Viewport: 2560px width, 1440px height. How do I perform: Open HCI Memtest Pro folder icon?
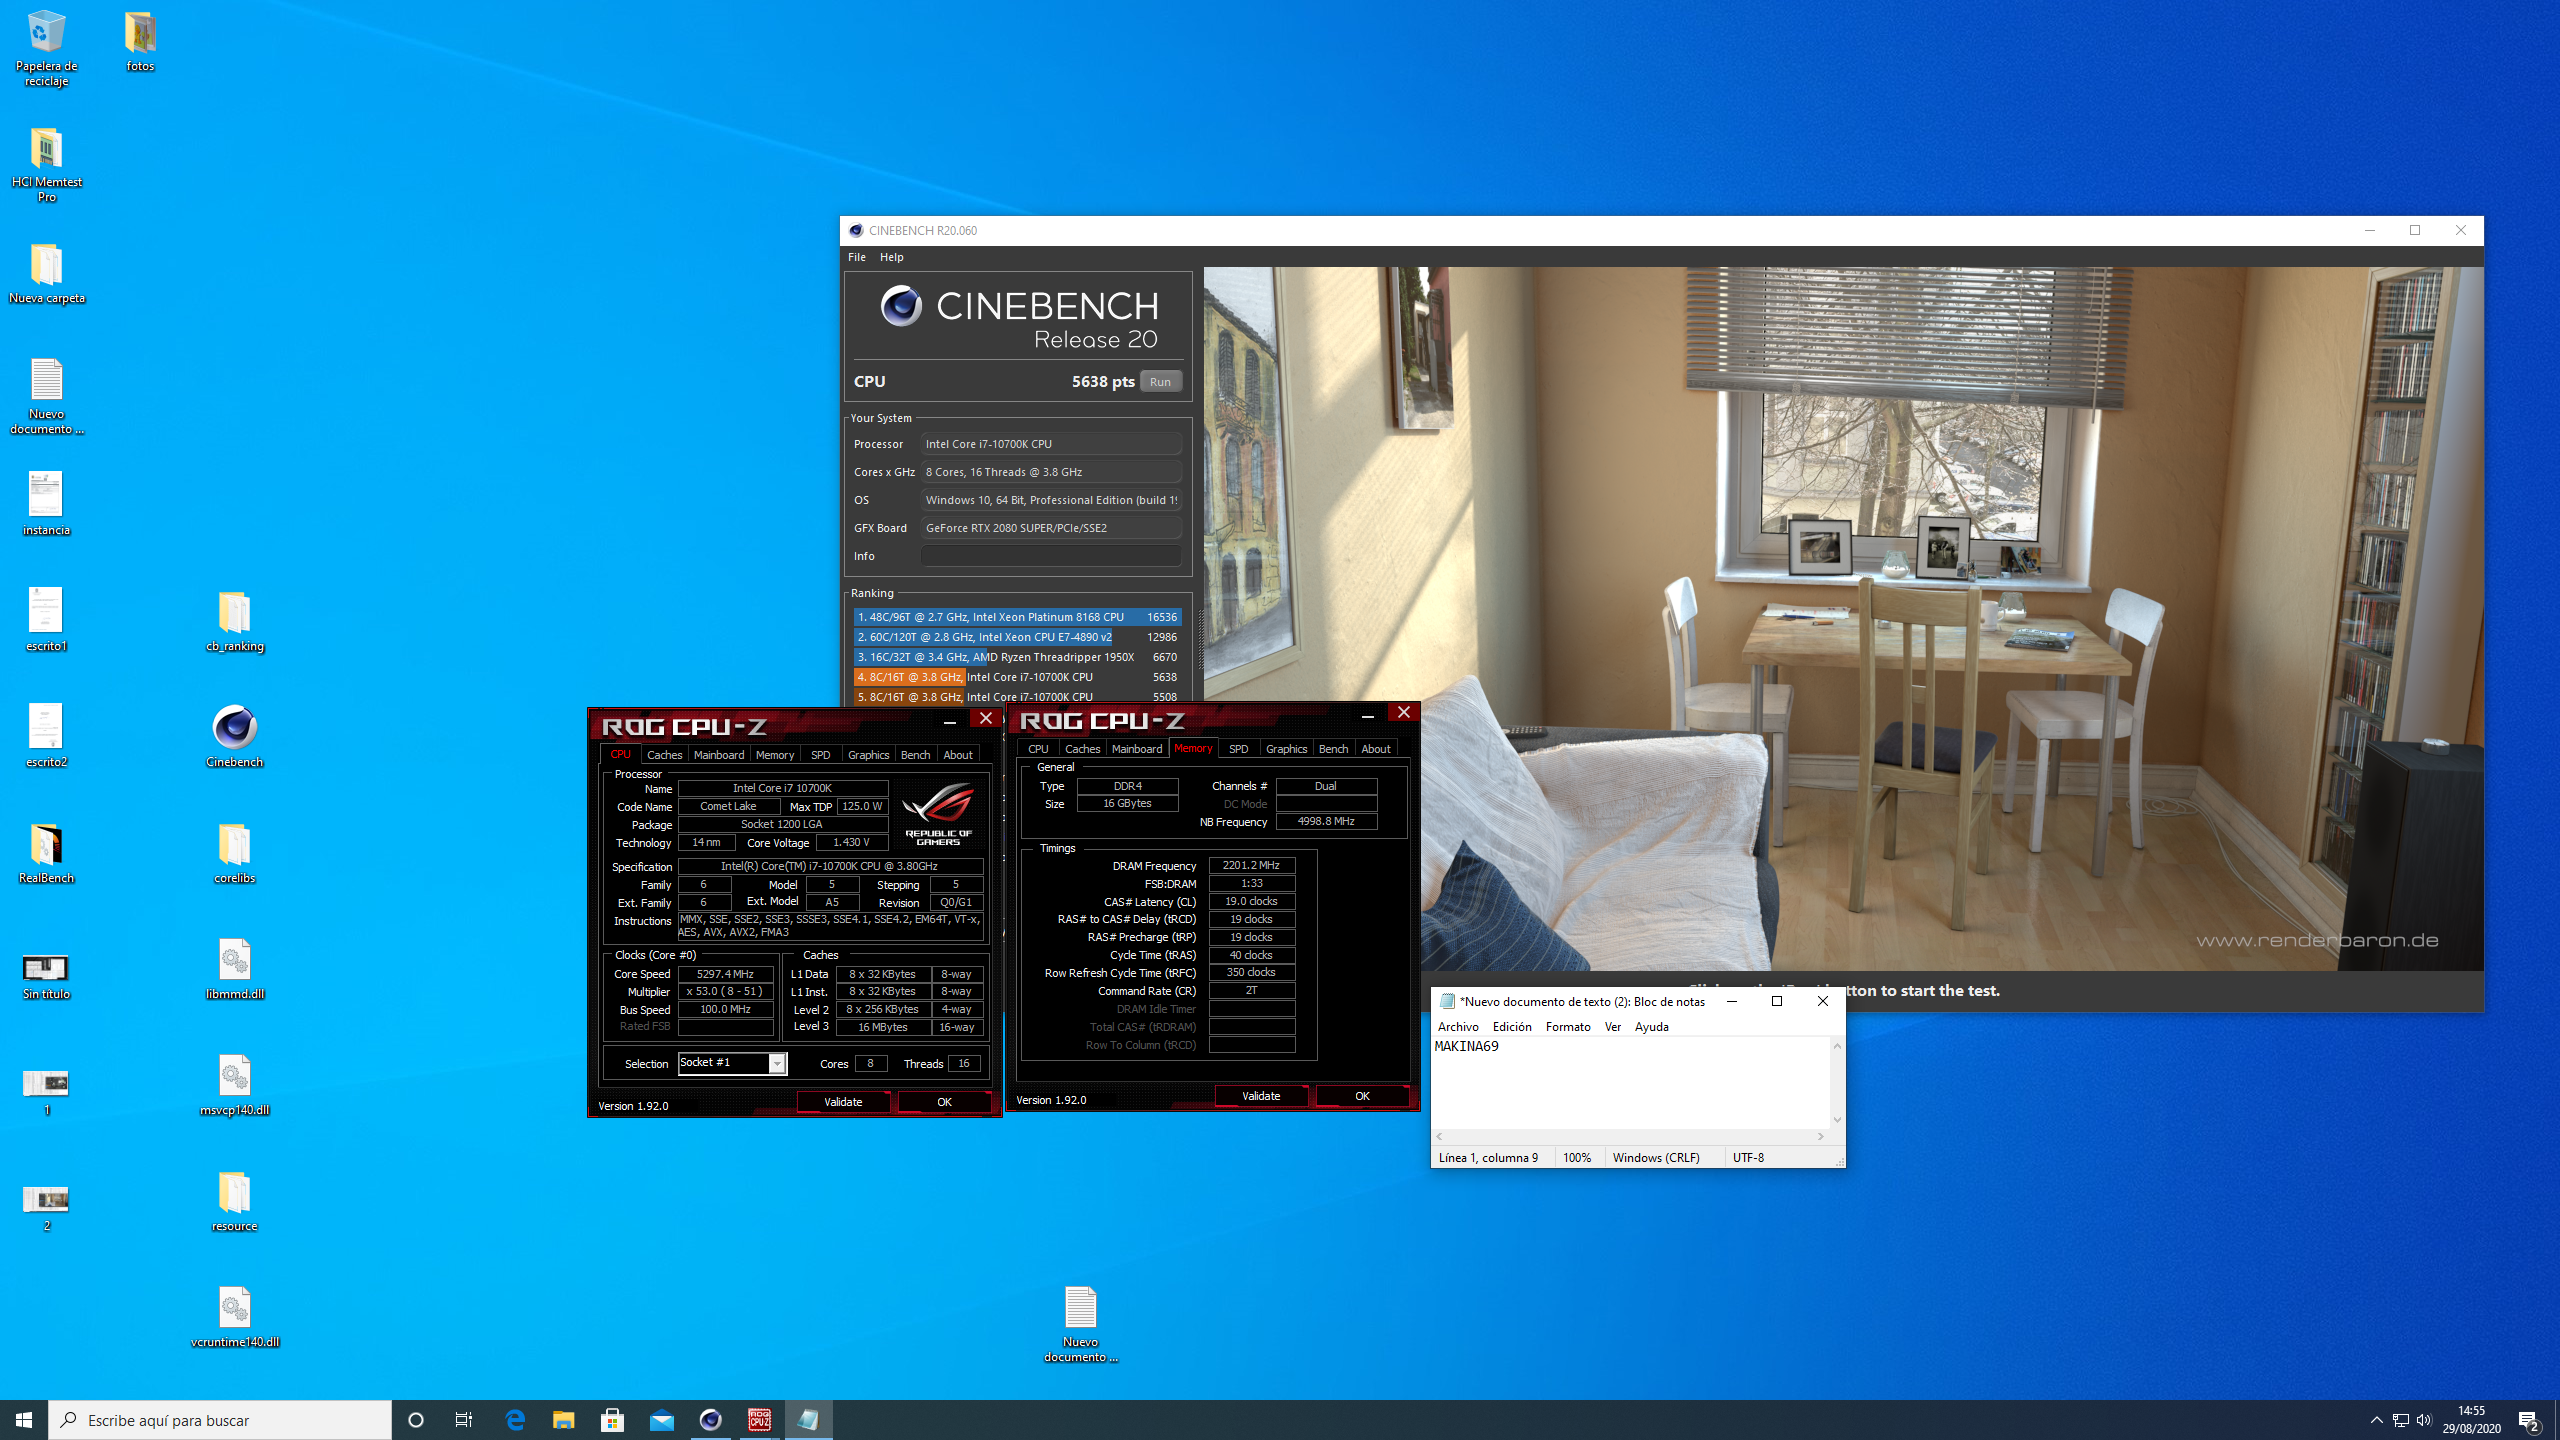tap(46, 150)
